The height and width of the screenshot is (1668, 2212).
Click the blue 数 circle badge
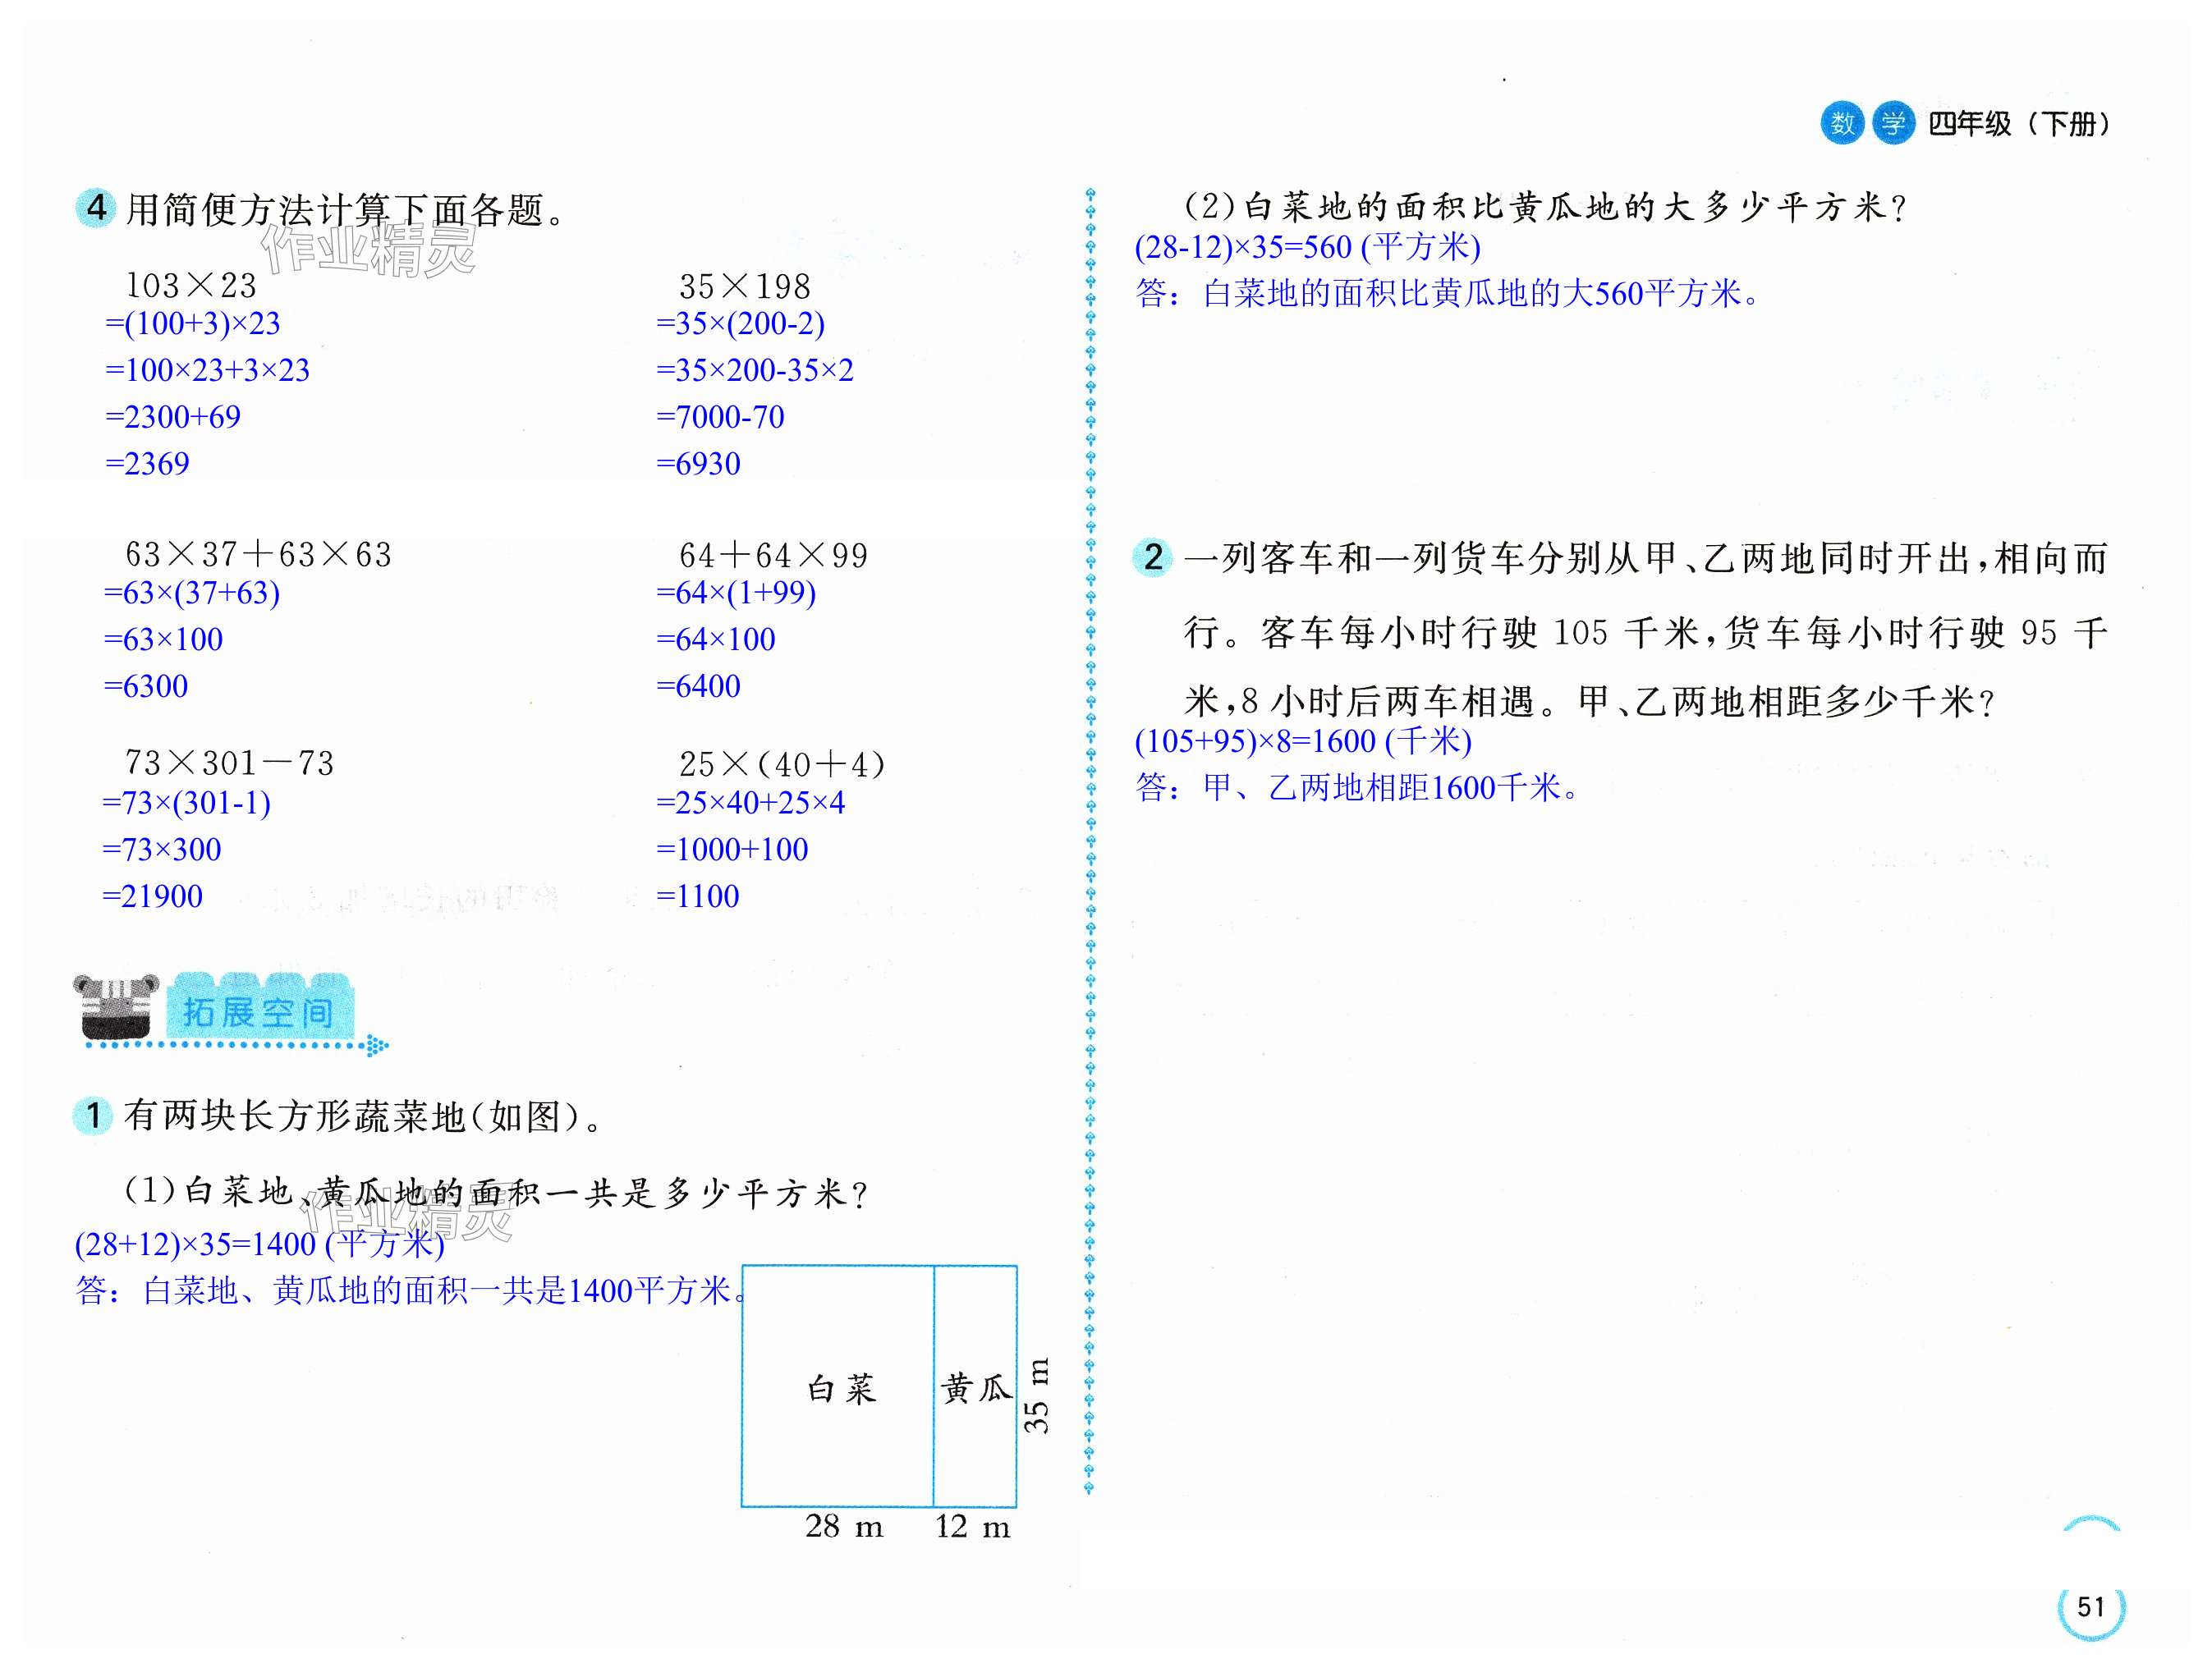pos(1842,123)
